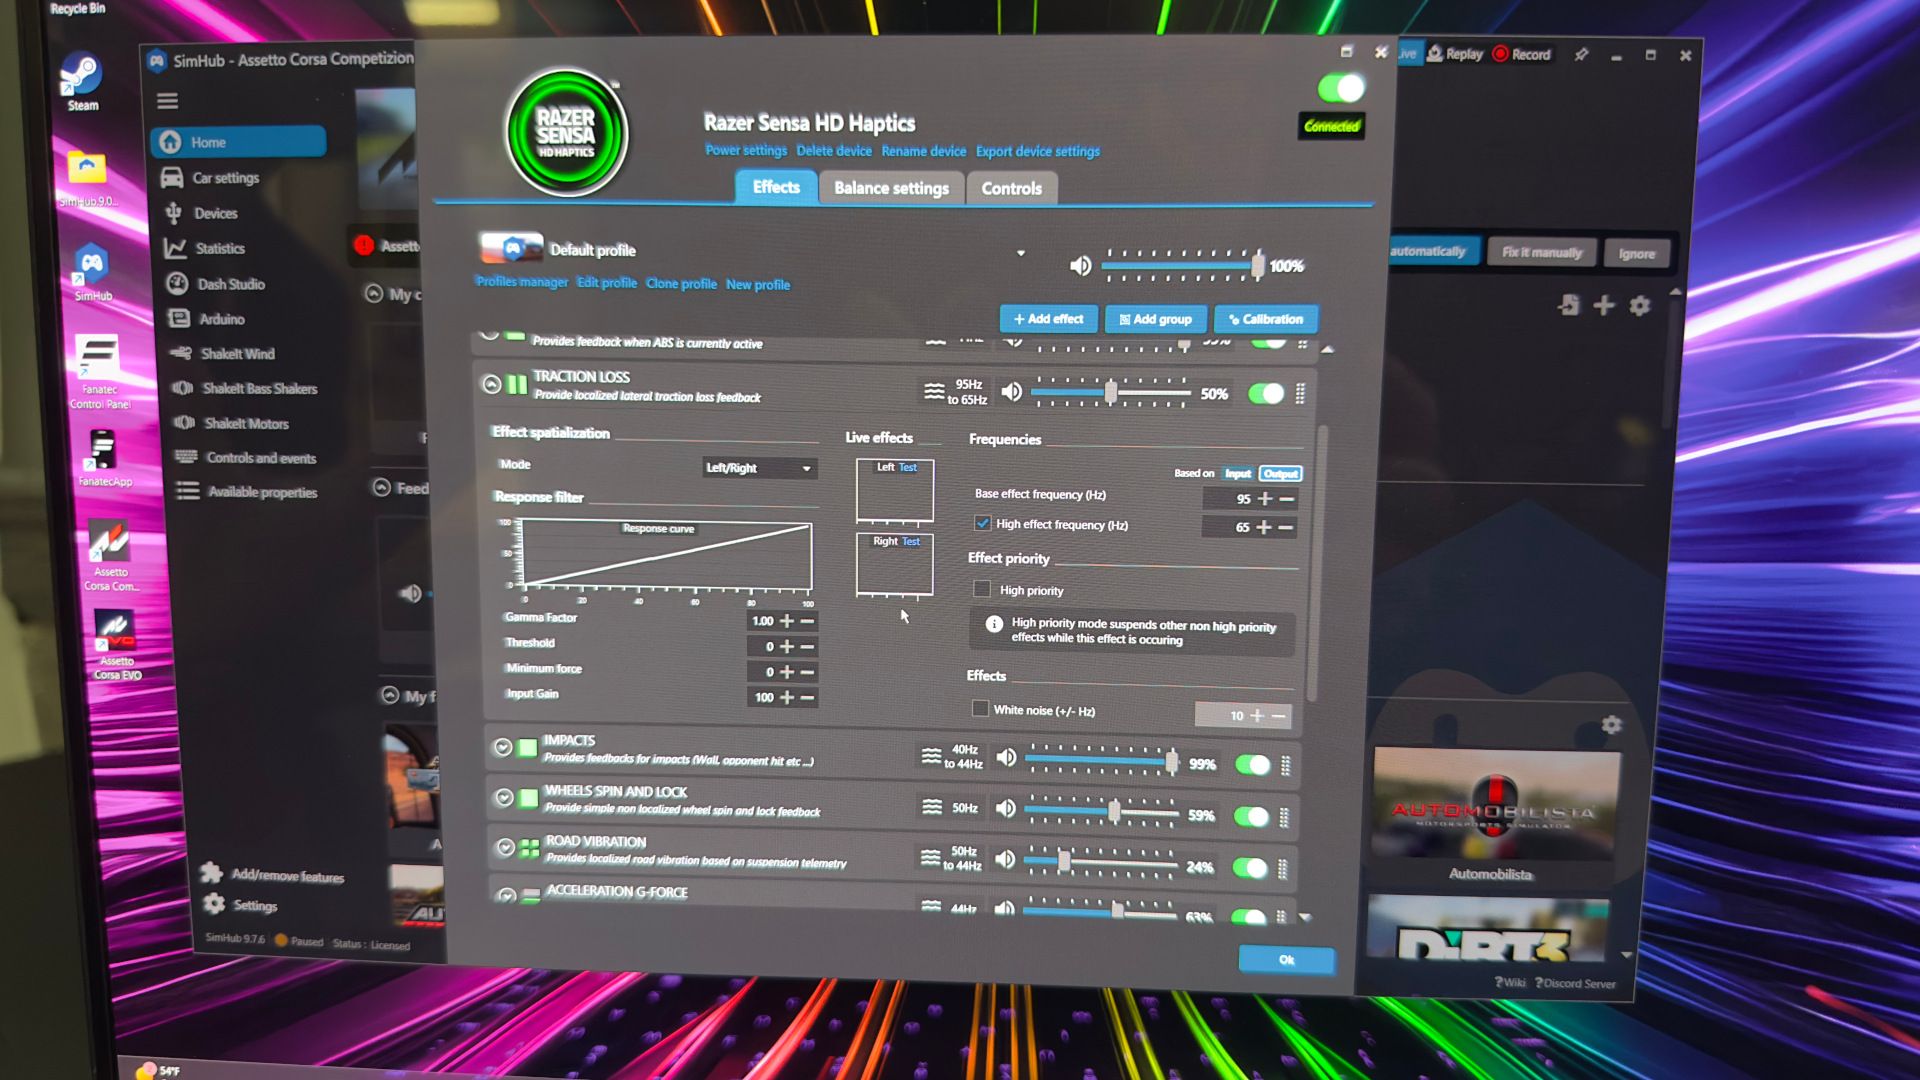
Task: Open the Default profile dropdown
Action: (x=1020, y=253)
